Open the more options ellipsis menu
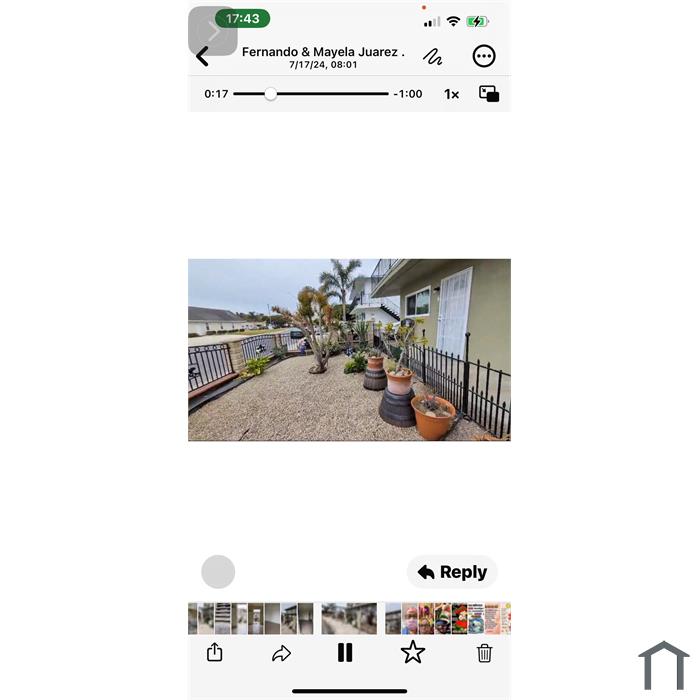 [x=484, y=56]
